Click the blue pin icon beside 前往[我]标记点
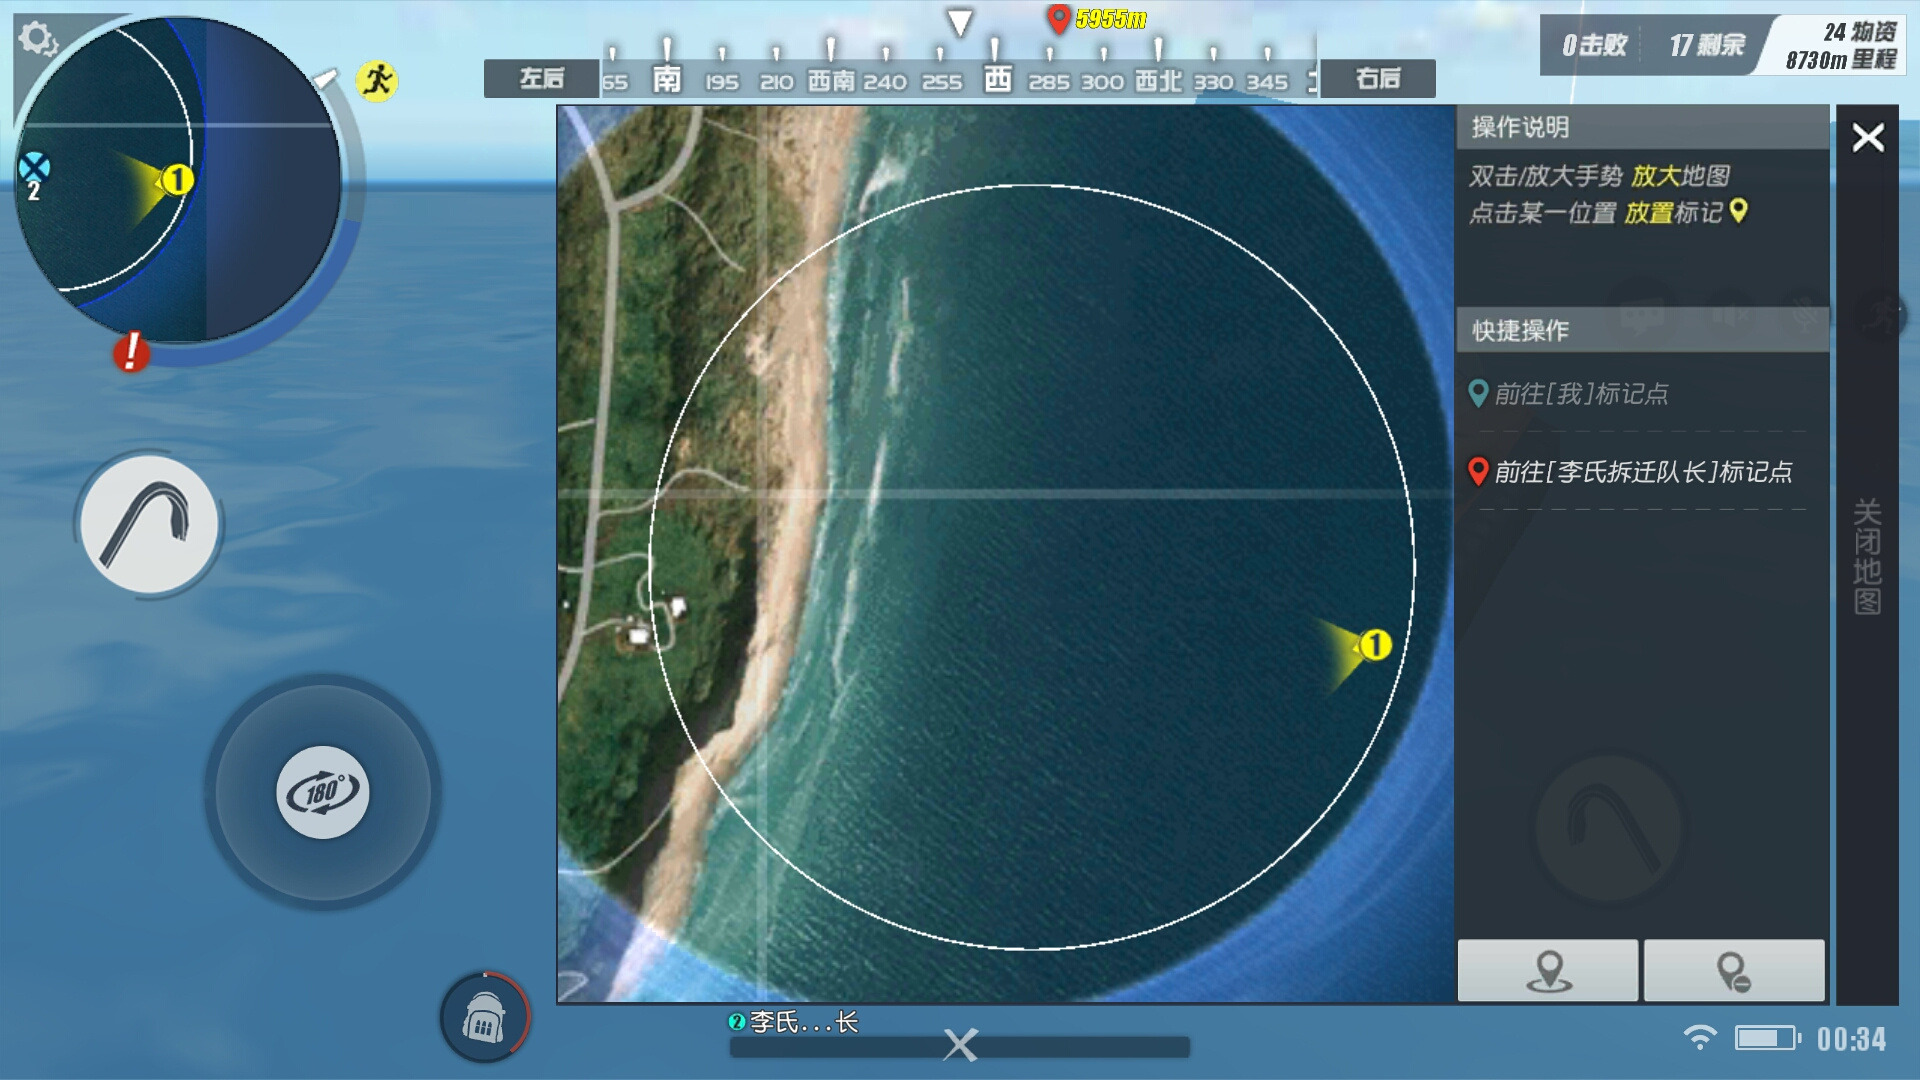 tap(1478, 393)
